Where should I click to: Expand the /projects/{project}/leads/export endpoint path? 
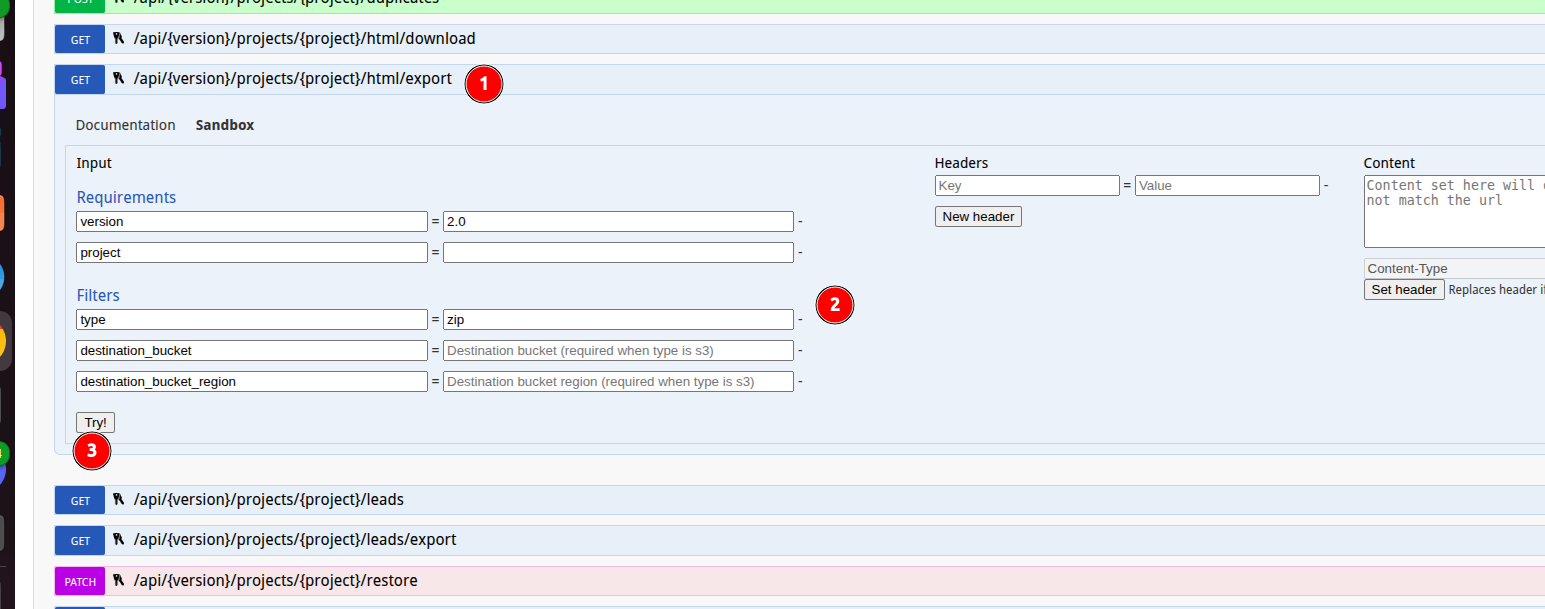(x=294, y=540)
